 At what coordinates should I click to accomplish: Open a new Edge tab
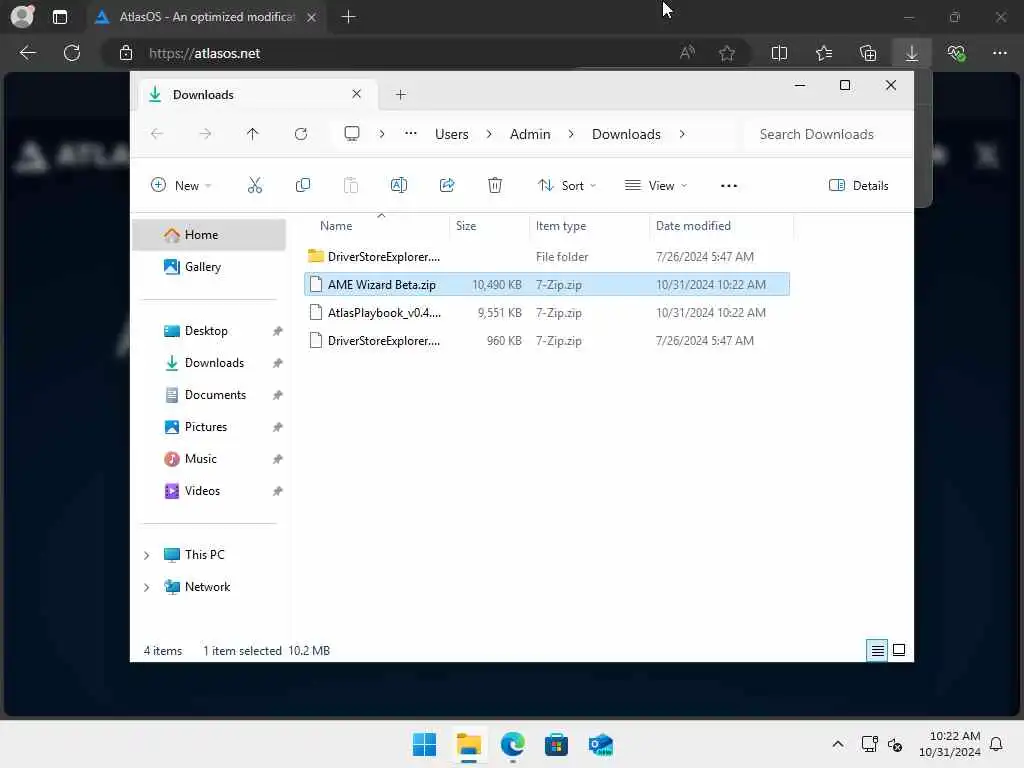click(349, 17)
